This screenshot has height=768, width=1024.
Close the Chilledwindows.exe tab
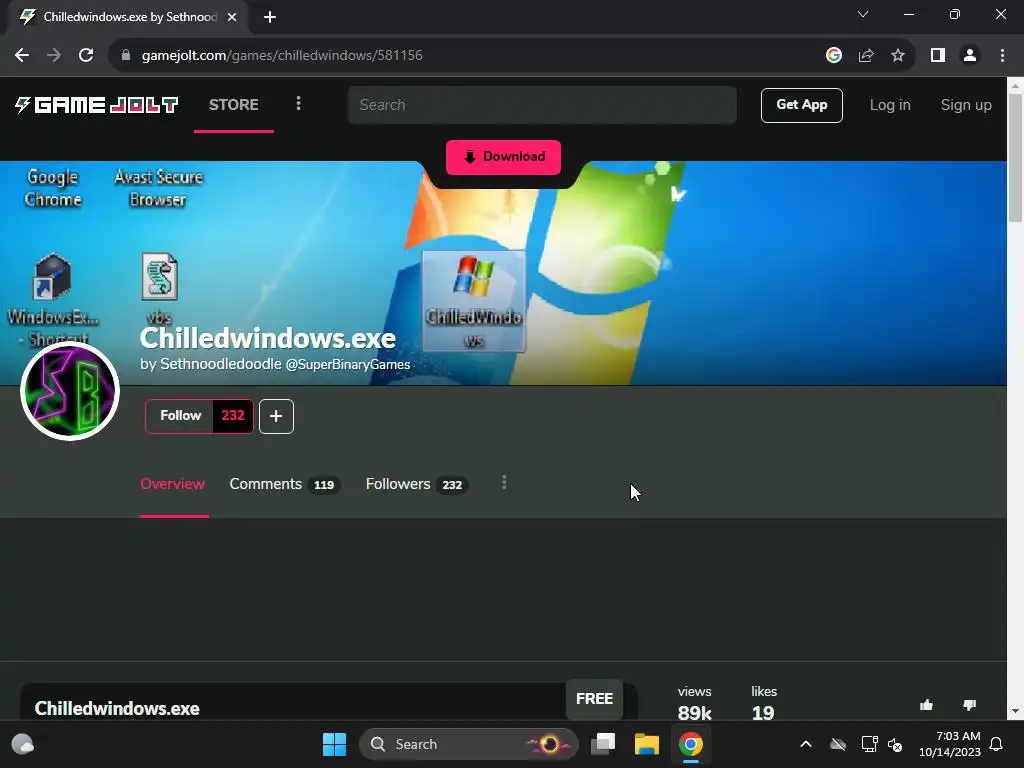232,17
